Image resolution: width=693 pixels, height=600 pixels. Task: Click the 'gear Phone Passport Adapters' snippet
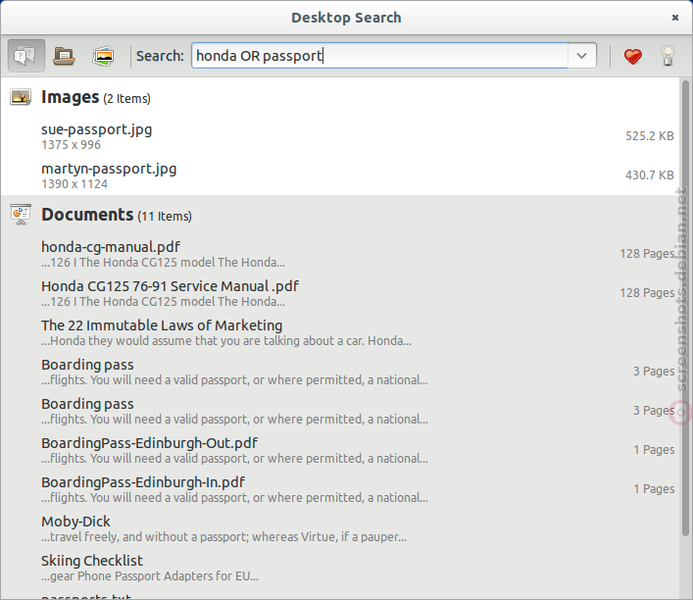[x=150, y=576]
